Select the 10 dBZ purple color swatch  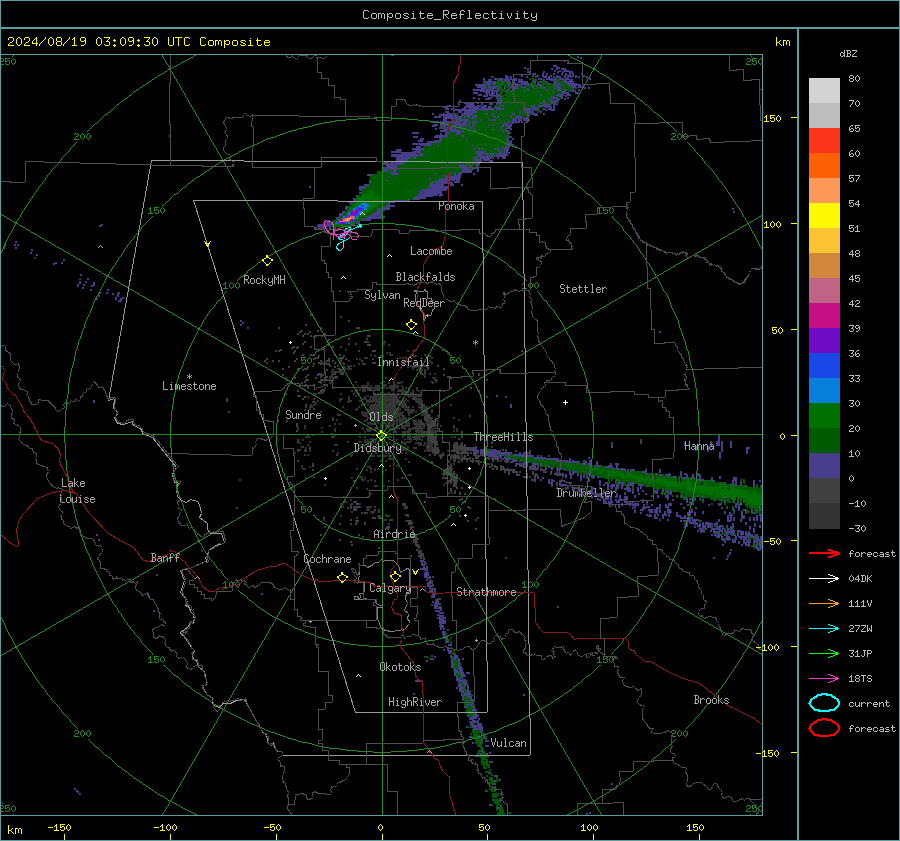tap(824, 466)
